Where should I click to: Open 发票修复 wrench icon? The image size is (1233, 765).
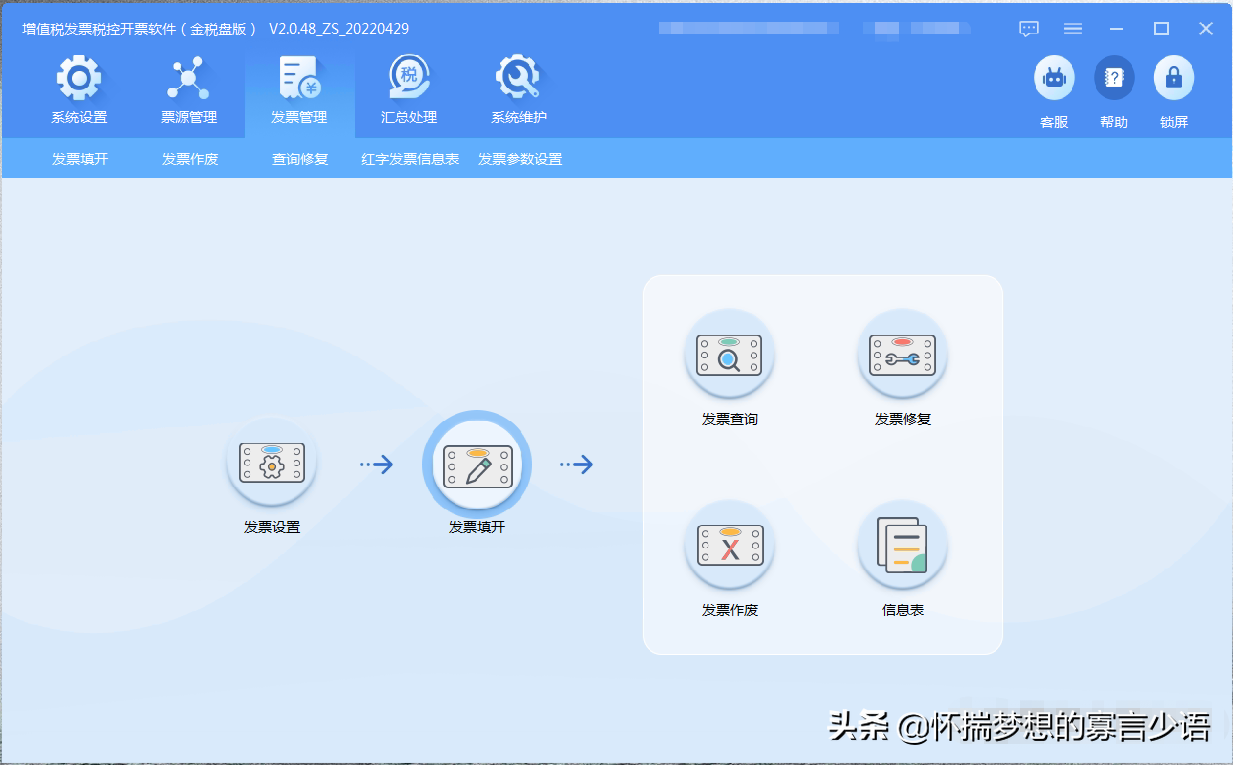tap(902, 355)
